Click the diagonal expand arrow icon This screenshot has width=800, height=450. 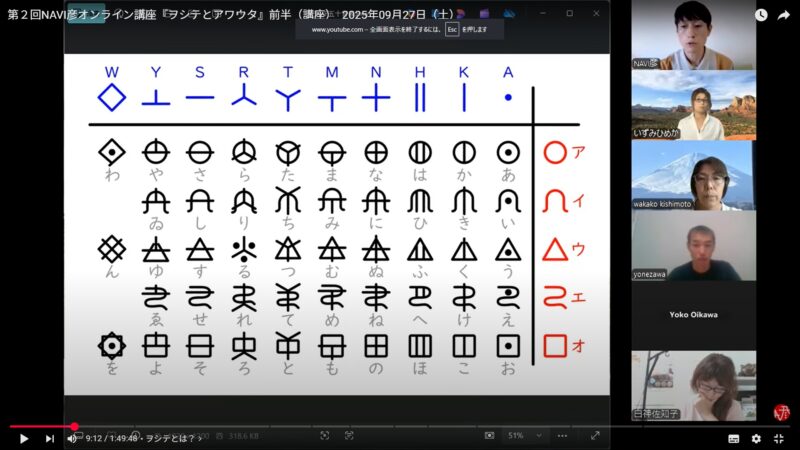tap(595, 436)
